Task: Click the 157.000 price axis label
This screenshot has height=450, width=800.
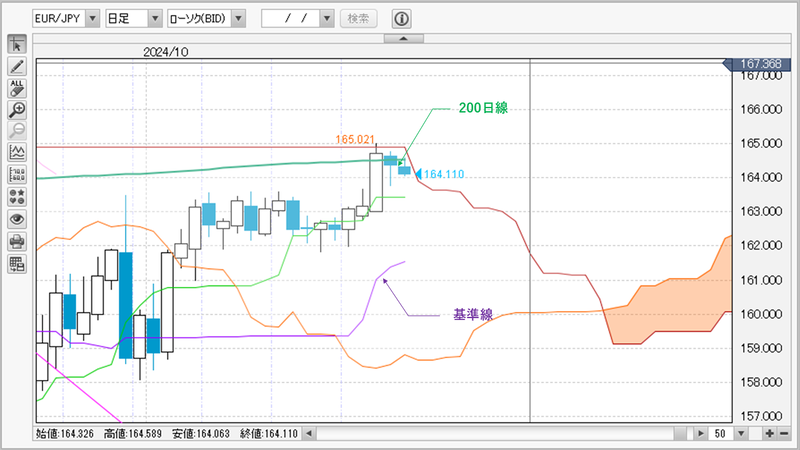Action: click(761, 416)
